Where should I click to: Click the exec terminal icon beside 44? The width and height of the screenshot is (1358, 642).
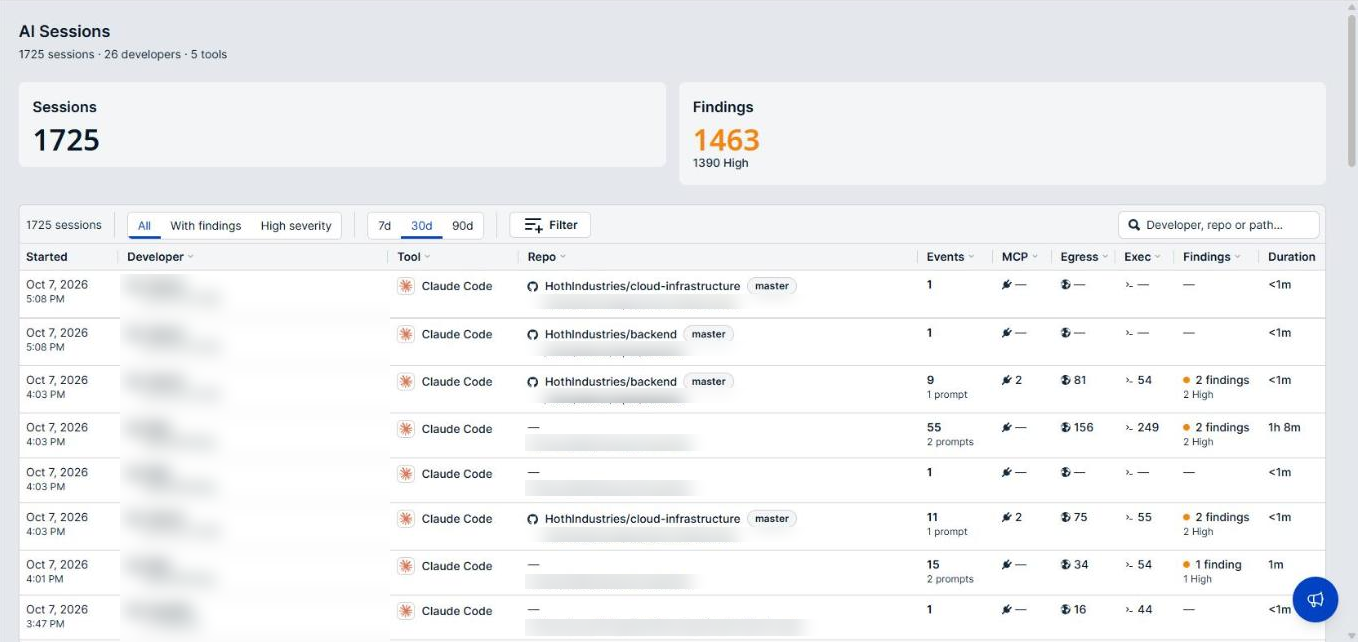pyautogui.click(x=1129, y=609)
